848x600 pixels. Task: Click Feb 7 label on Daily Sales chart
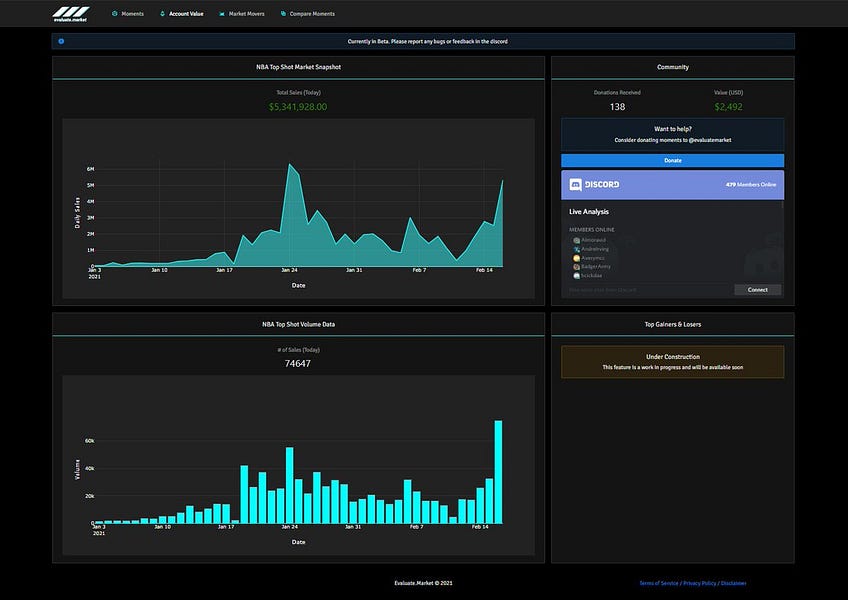420,269
